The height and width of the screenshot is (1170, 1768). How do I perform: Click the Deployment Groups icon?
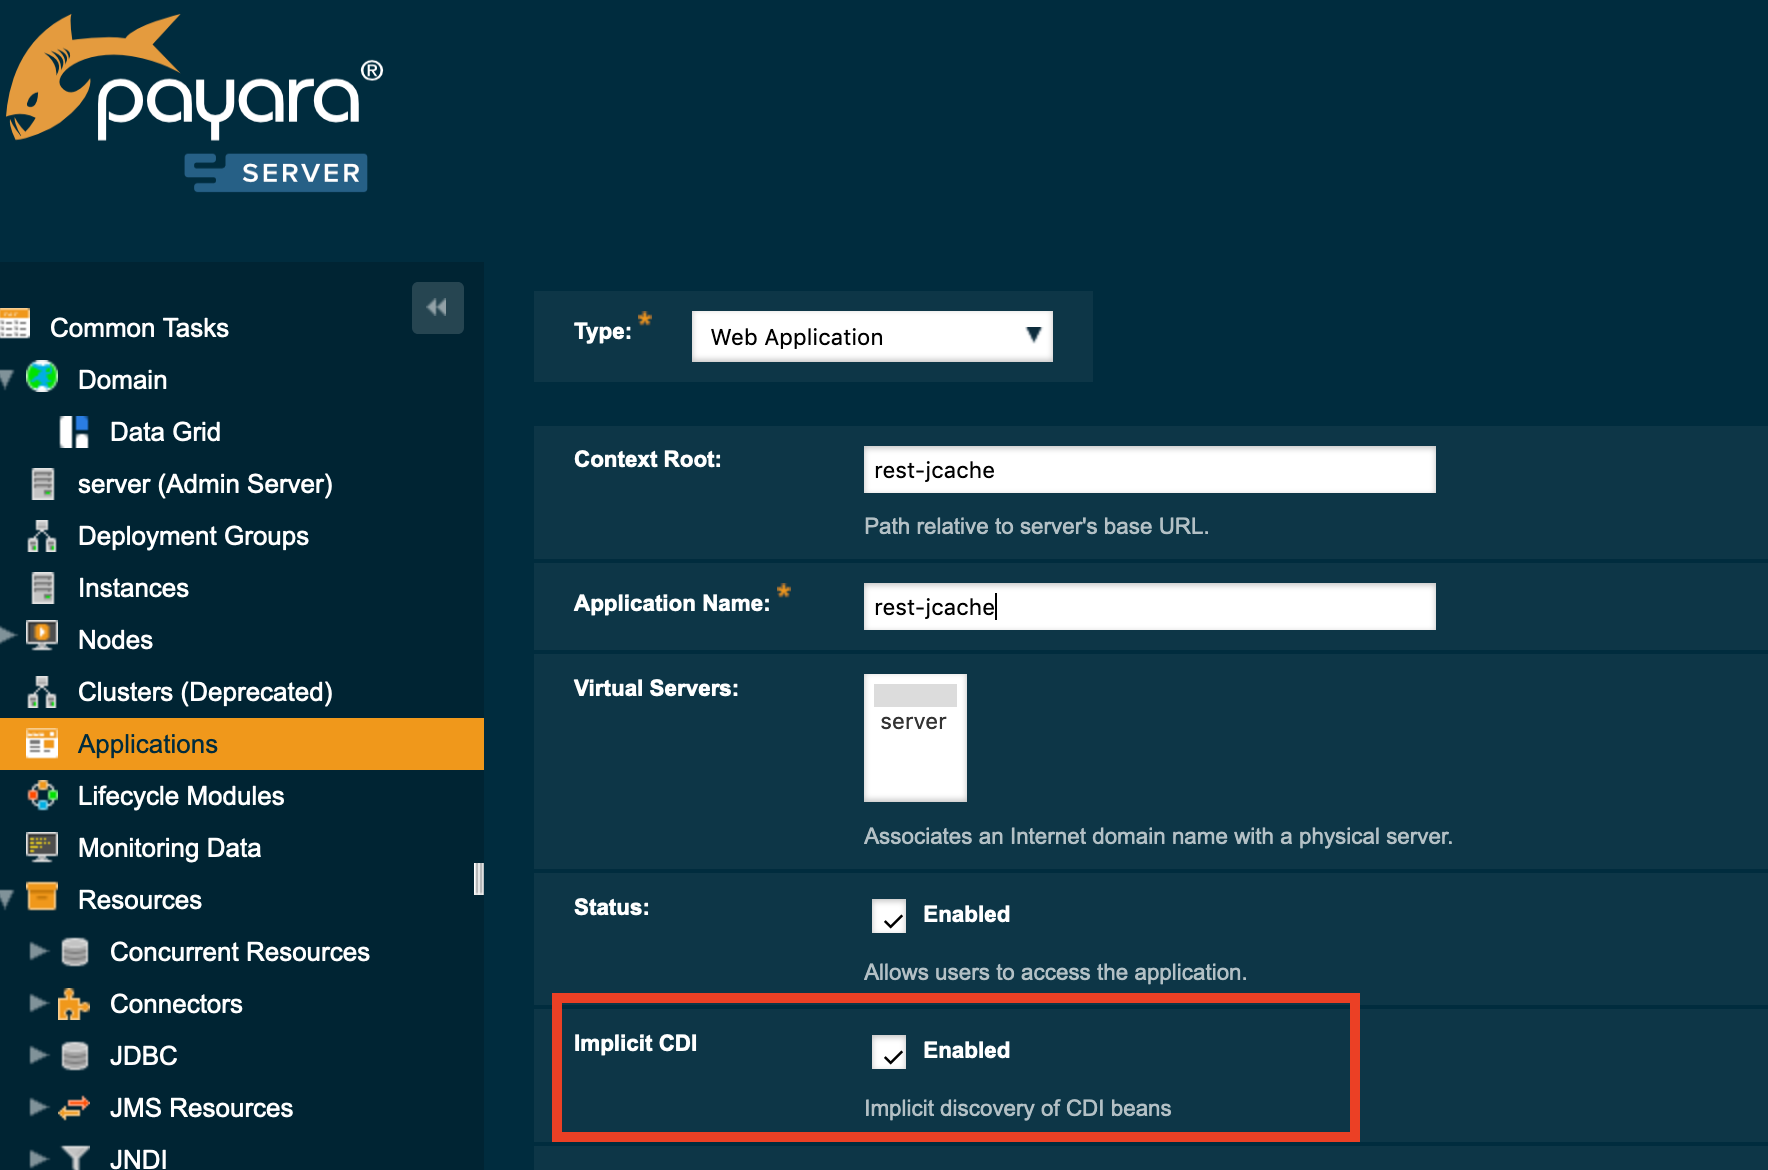coord(42,536)
